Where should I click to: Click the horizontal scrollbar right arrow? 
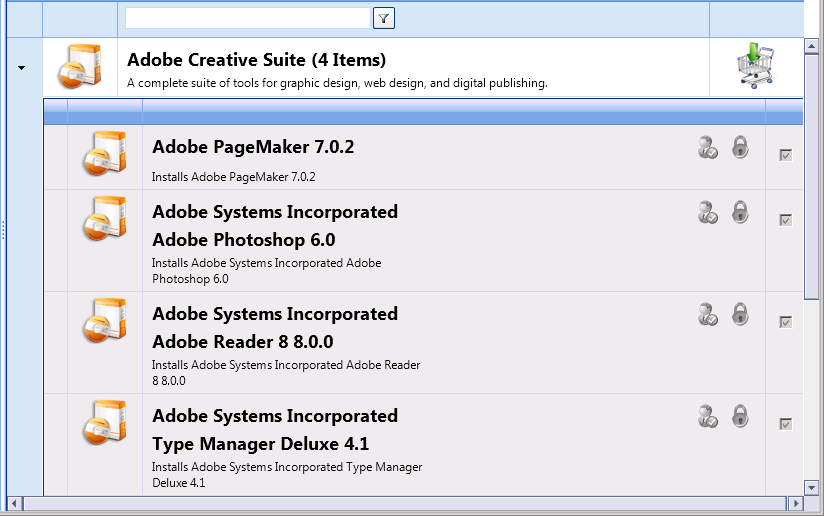tap(796, 503)
